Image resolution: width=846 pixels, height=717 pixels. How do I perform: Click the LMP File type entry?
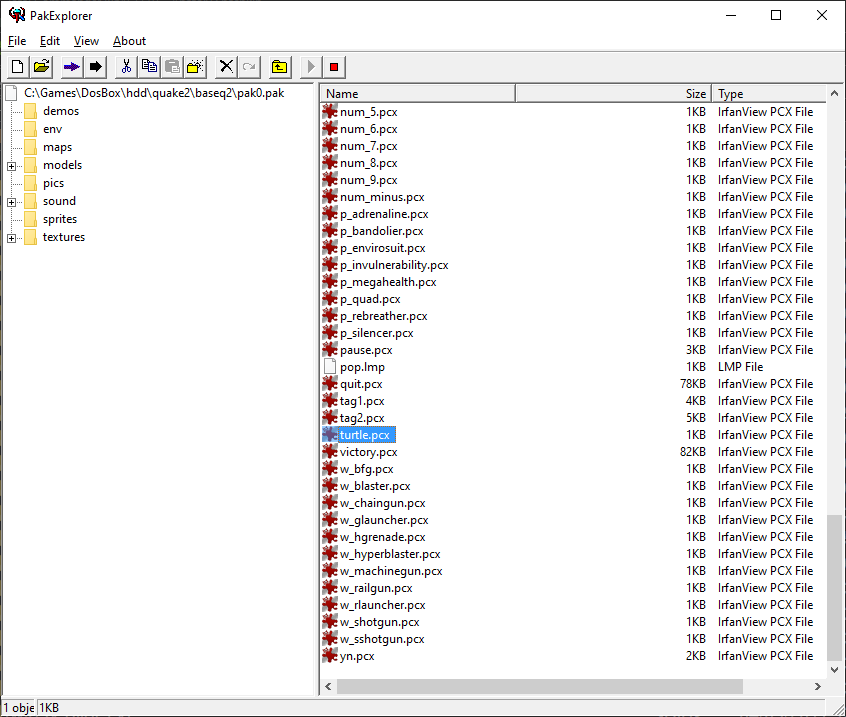coord(740,367)
